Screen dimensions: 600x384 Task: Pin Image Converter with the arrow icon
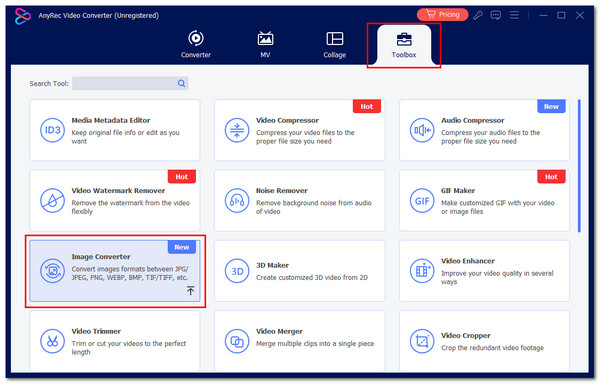tap(190, 290)
